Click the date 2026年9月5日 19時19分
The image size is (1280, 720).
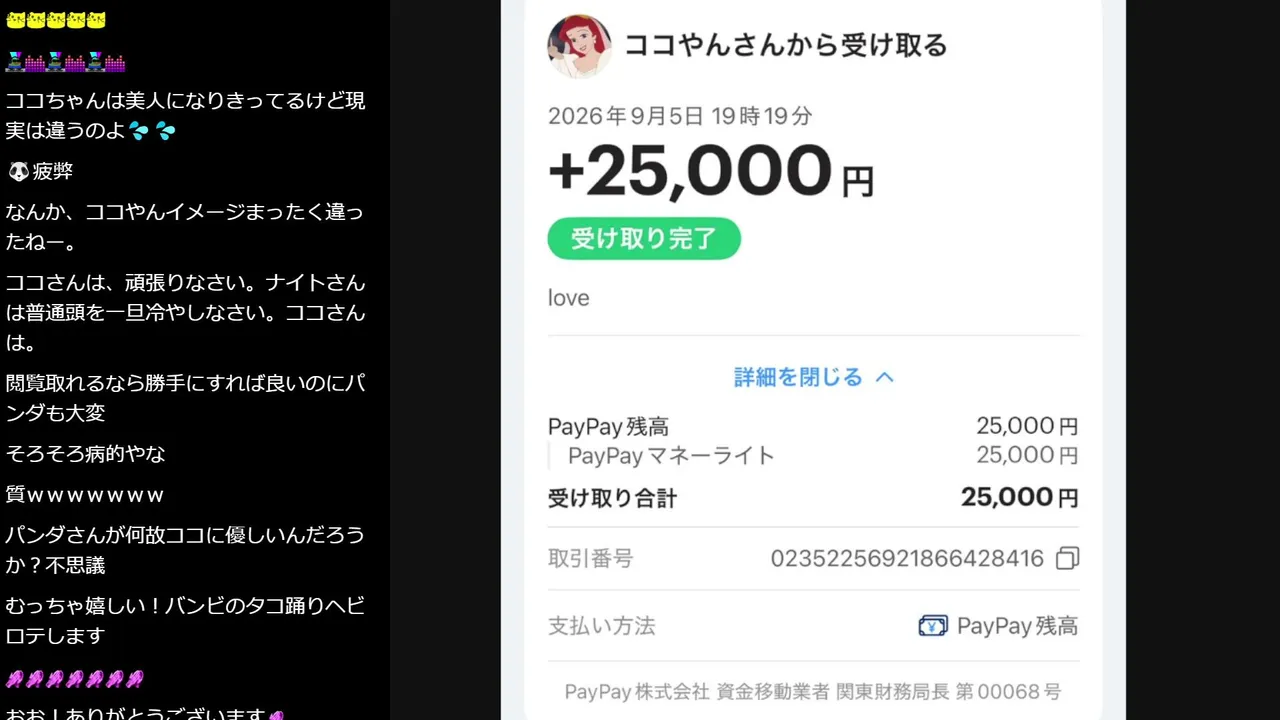click(680, 116)
